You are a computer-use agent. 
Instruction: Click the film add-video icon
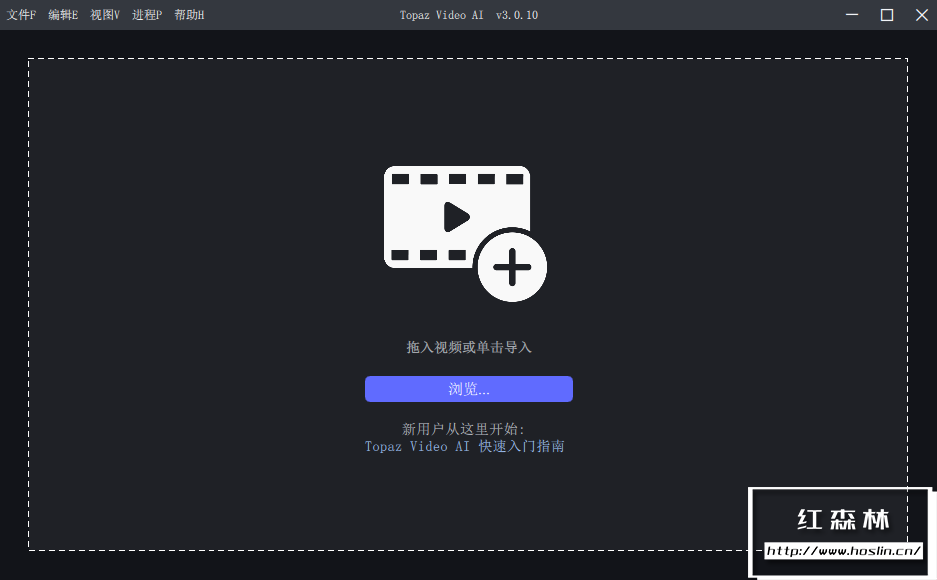coord(465,234)
